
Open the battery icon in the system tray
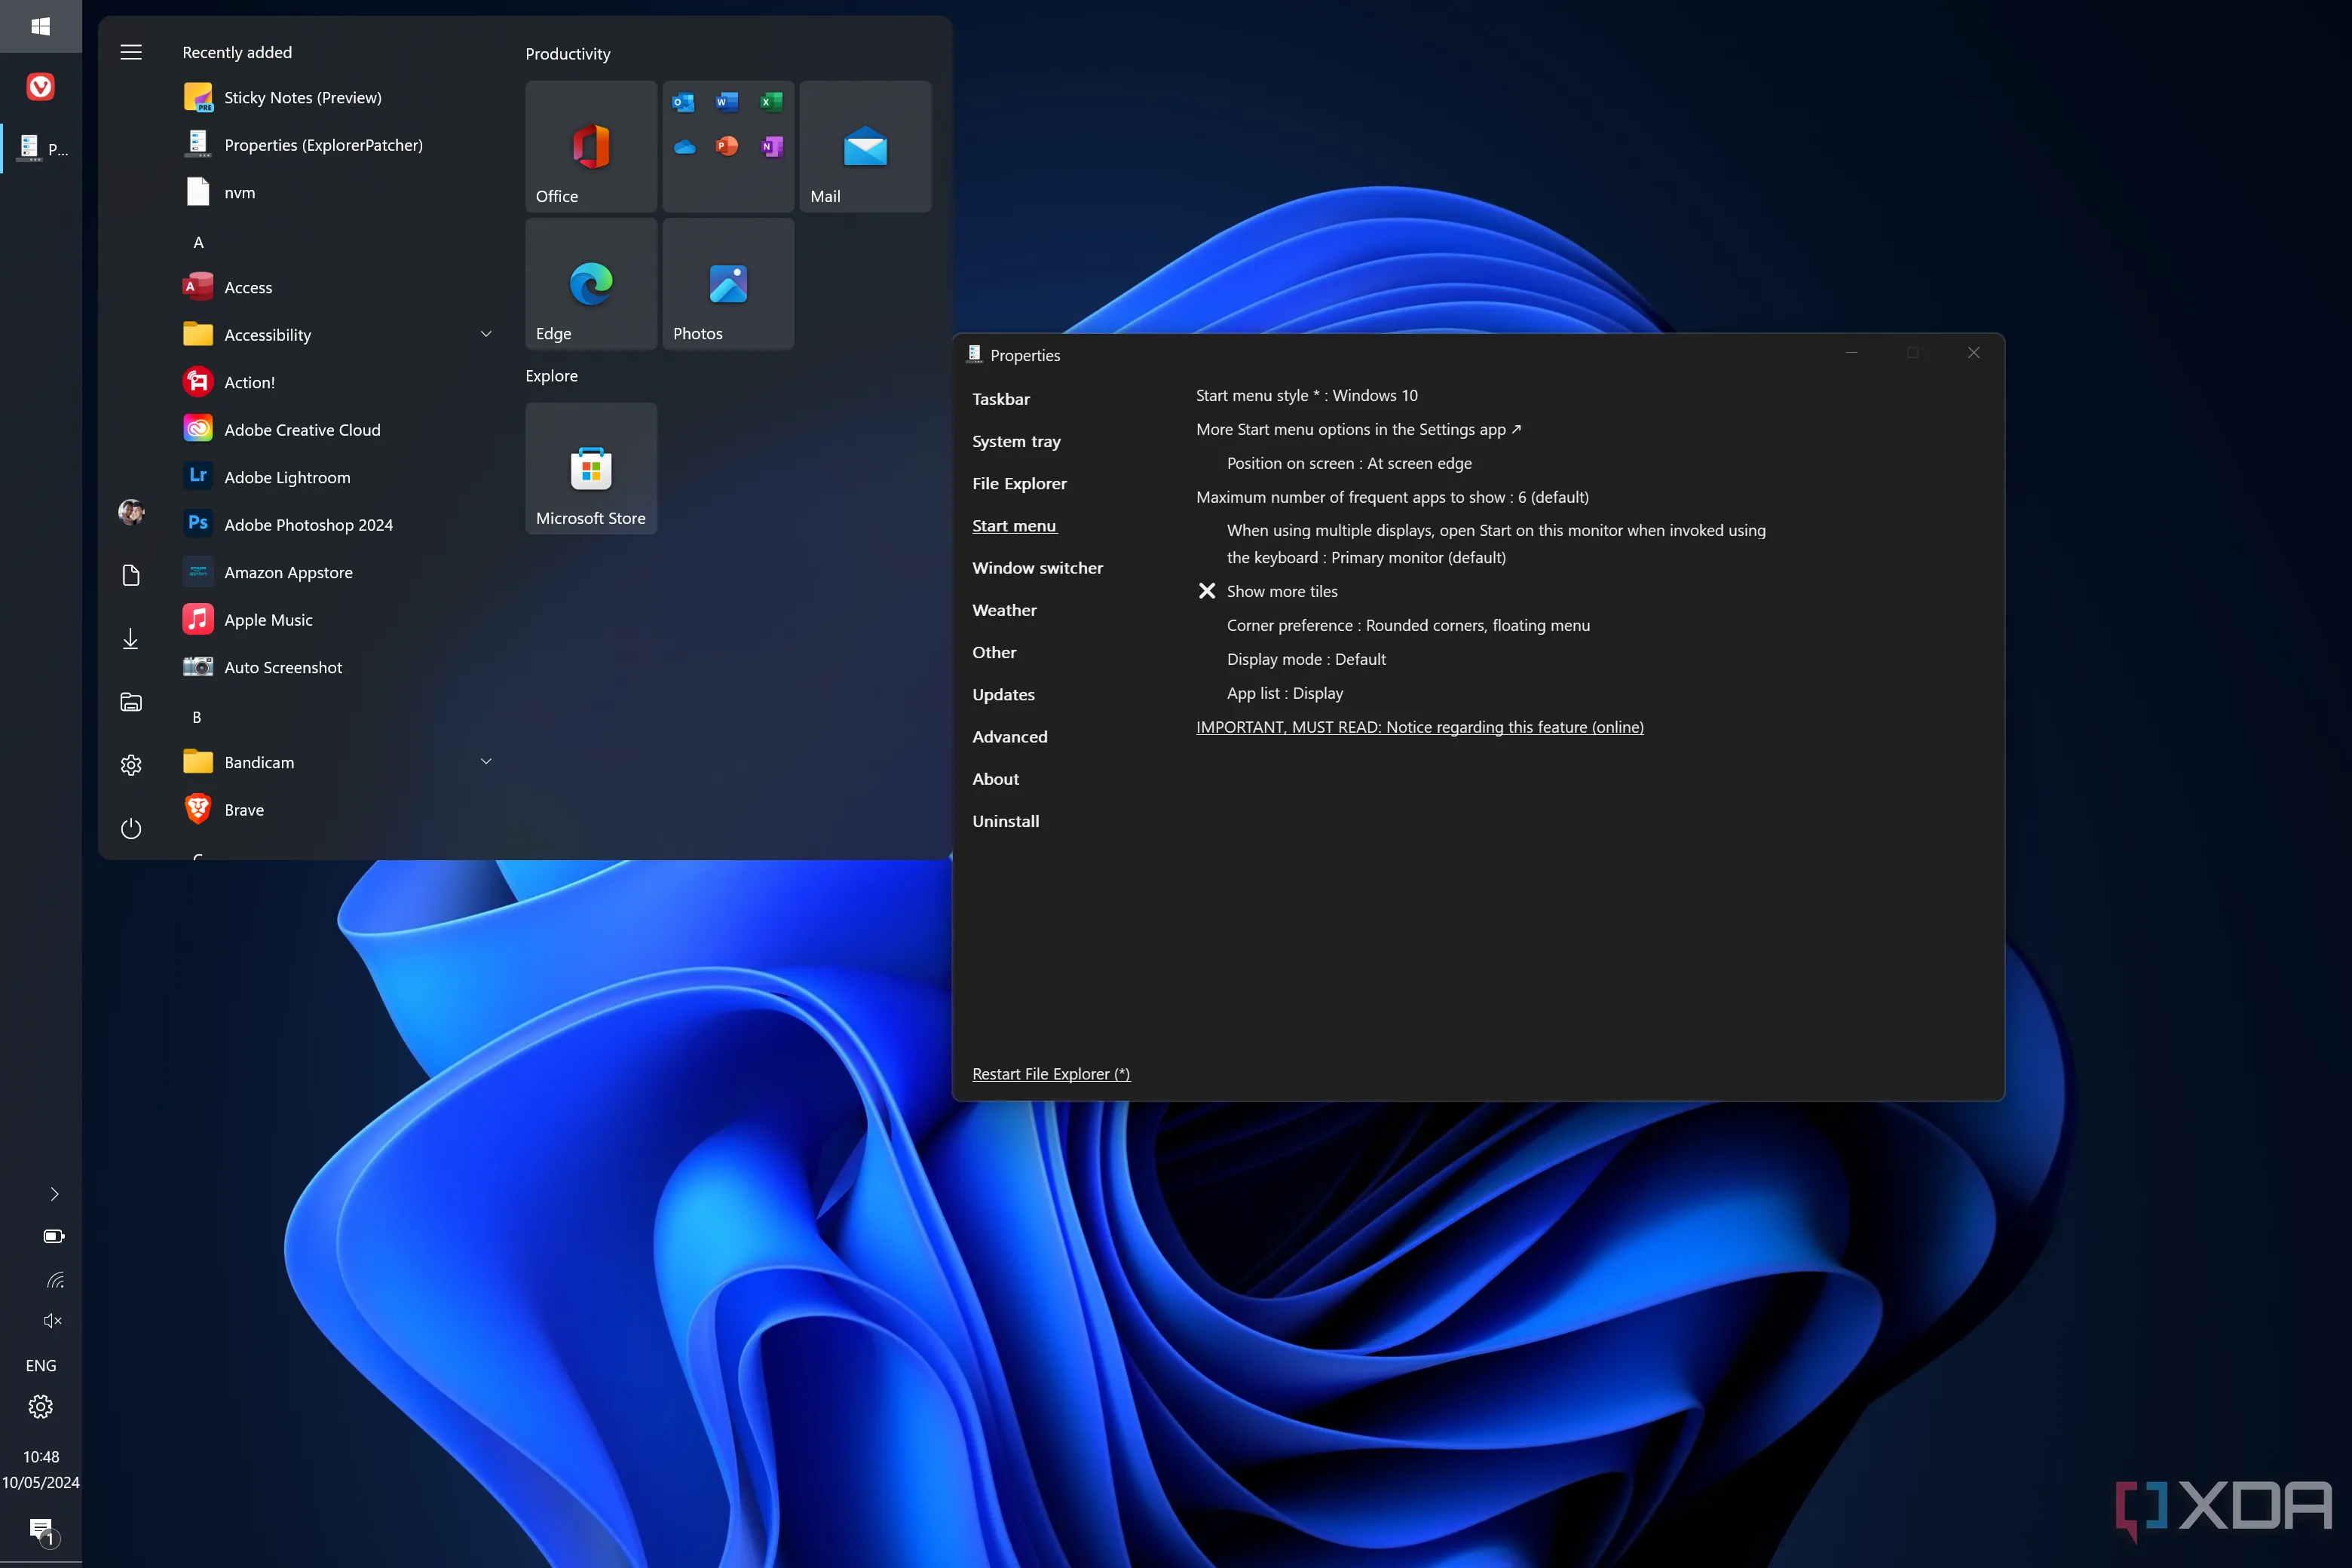54,1236
